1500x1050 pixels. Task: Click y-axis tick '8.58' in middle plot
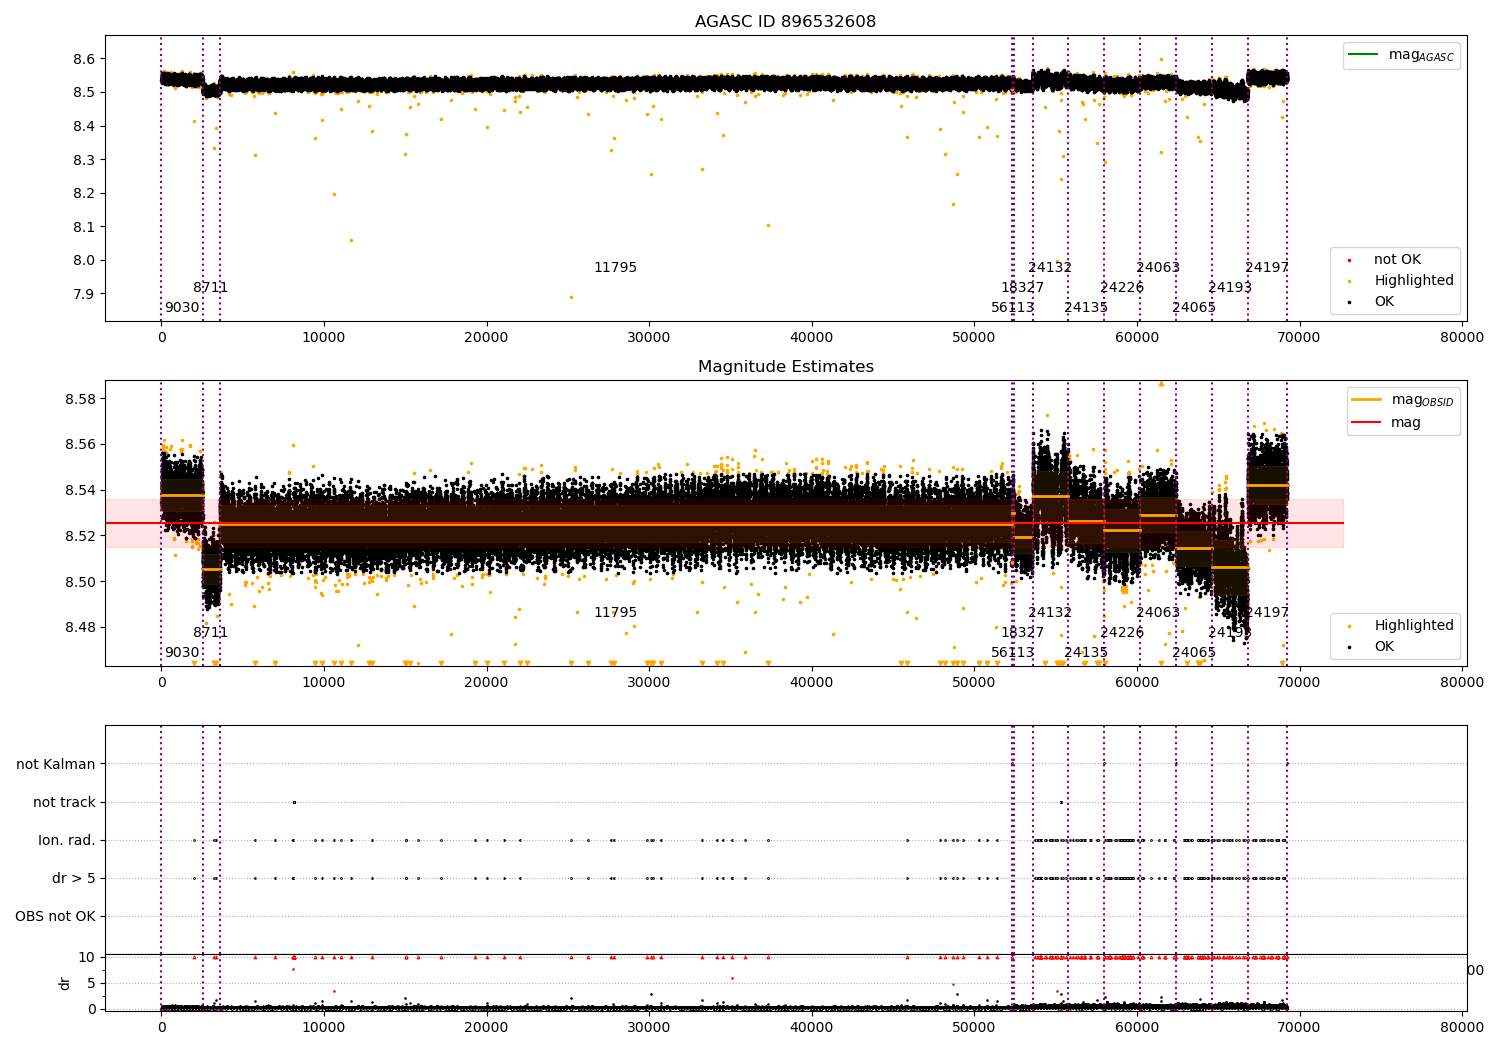coord(80,399)
